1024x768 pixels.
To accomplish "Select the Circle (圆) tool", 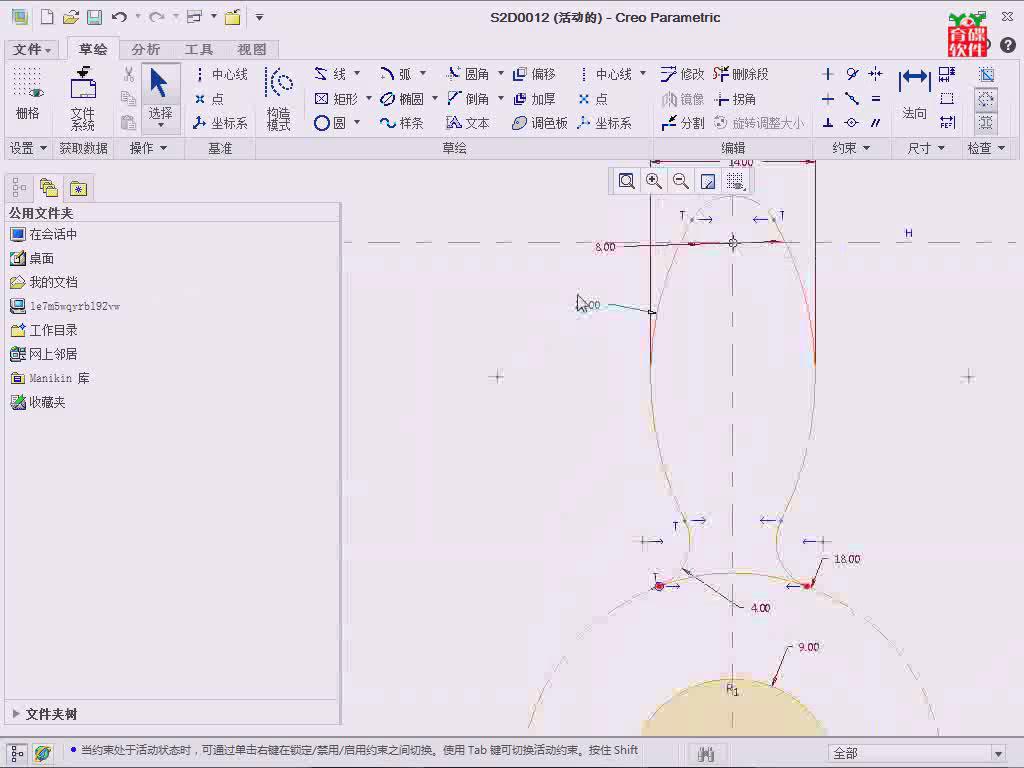I will coord(330,123).
